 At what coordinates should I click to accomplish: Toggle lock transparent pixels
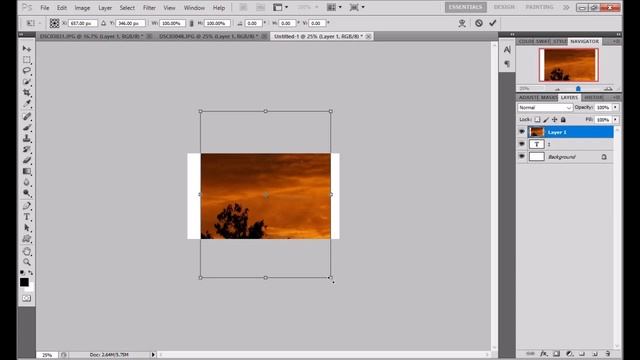(x=537, y=120)
